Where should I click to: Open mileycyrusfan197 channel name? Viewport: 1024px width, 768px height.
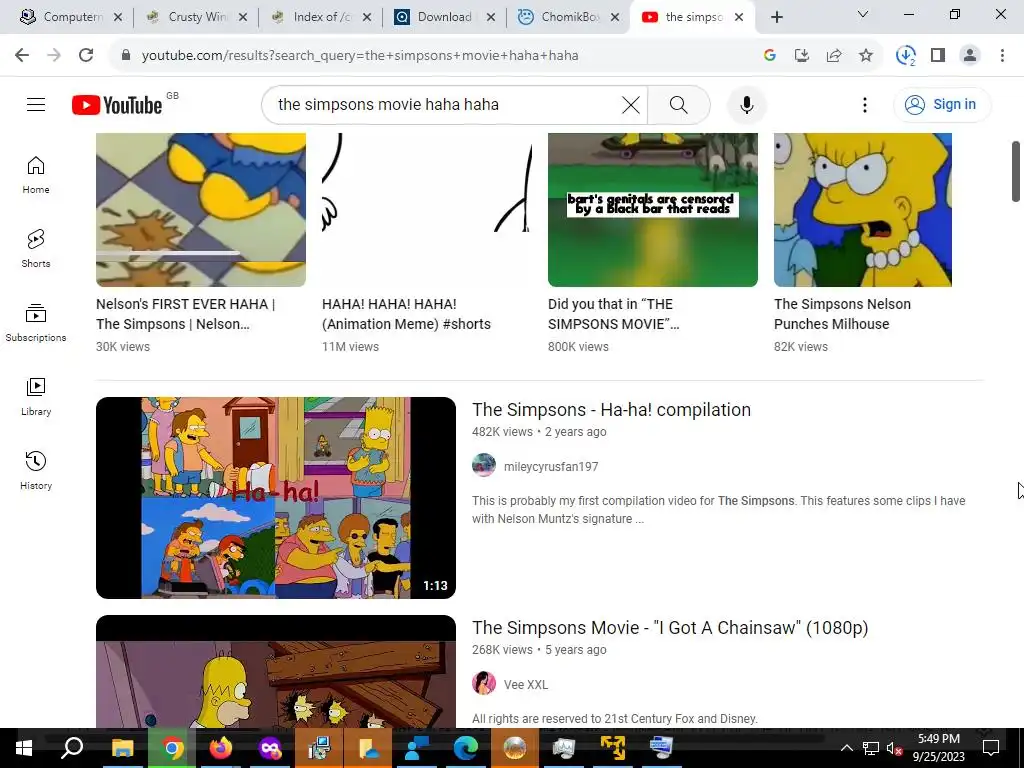(551, 466)
